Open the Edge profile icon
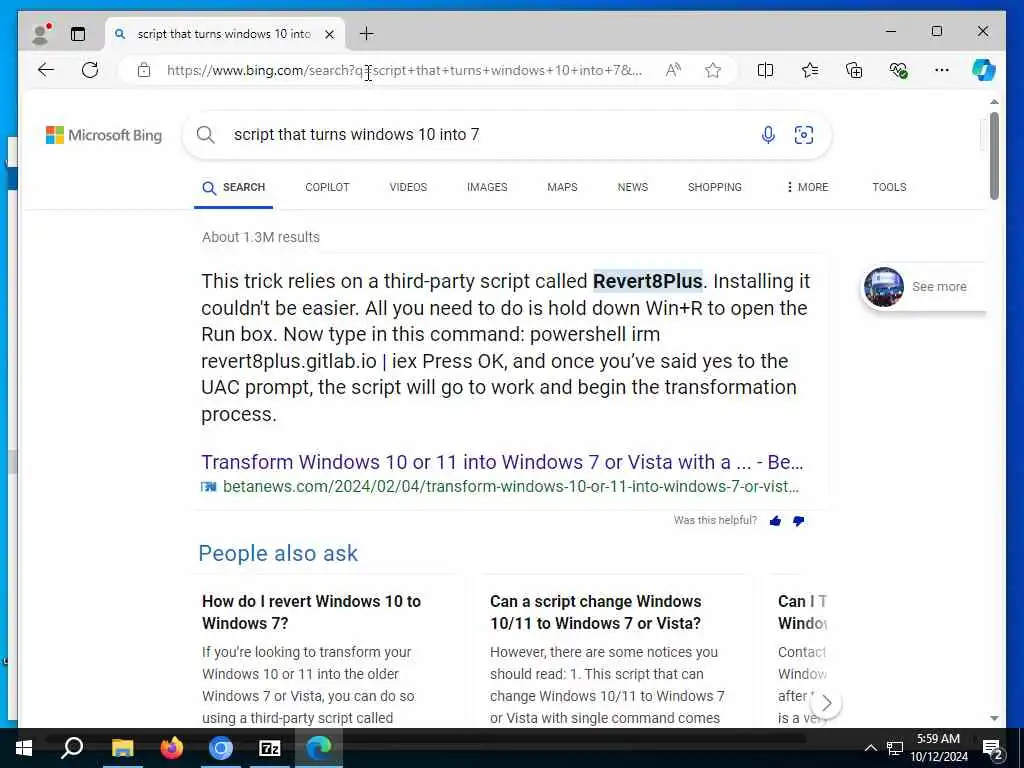 (x=41, y=34)
